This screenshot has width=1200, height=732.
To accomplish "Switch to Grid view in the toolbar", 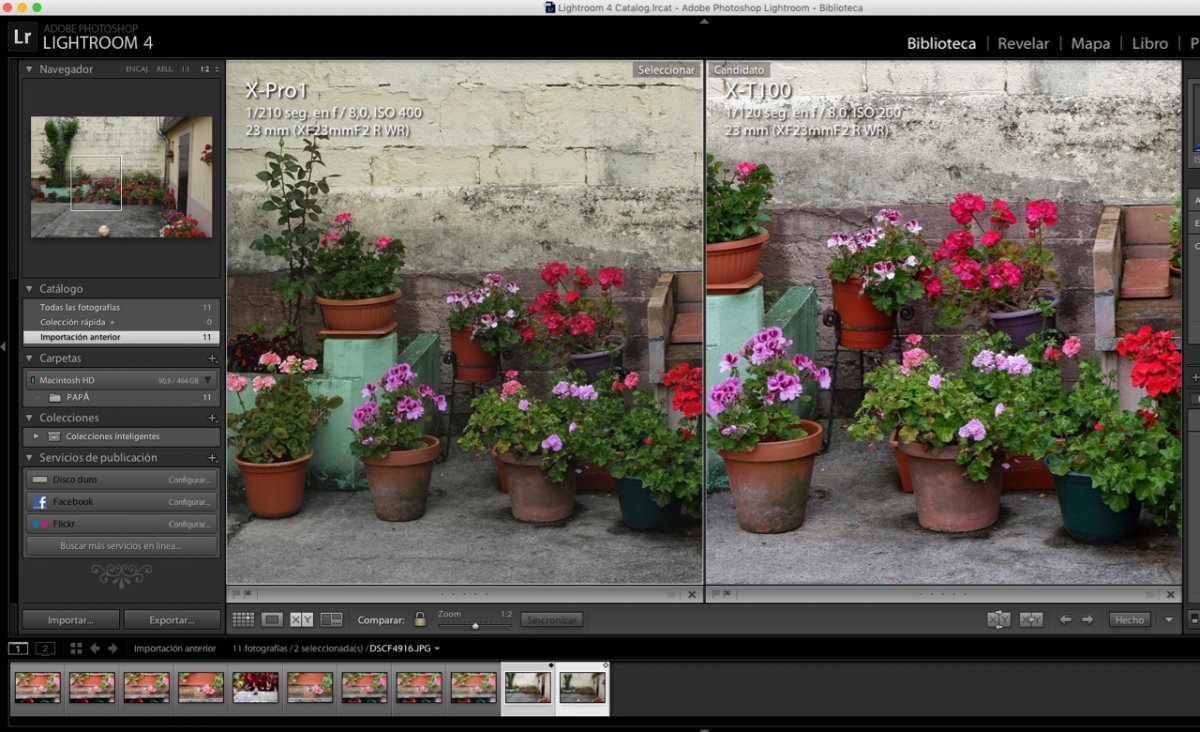I will pos(243,620).
